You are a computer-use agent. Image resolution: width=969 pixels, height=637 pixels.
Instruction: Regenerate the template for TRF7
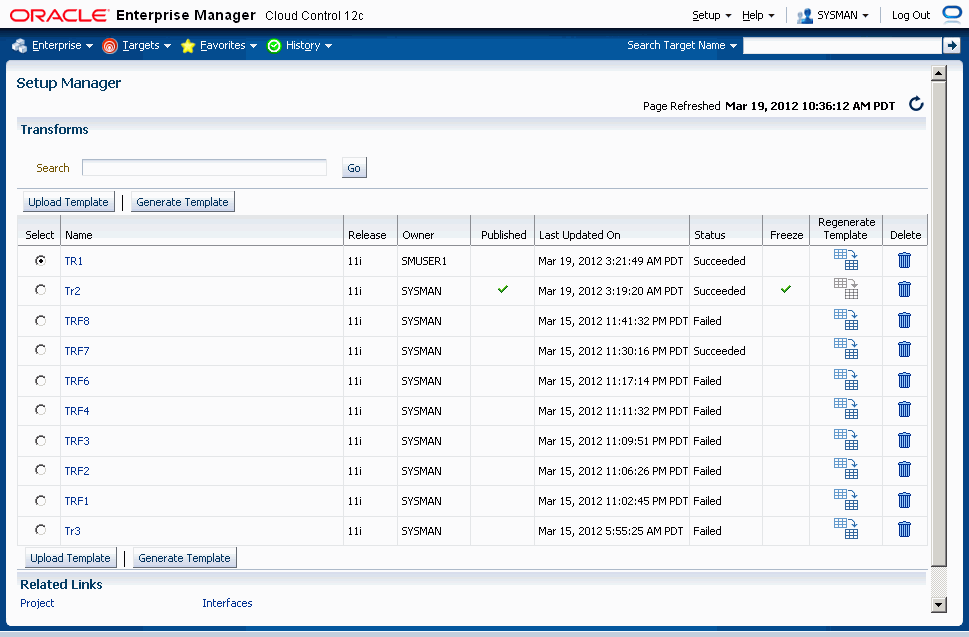click(845, 349)
